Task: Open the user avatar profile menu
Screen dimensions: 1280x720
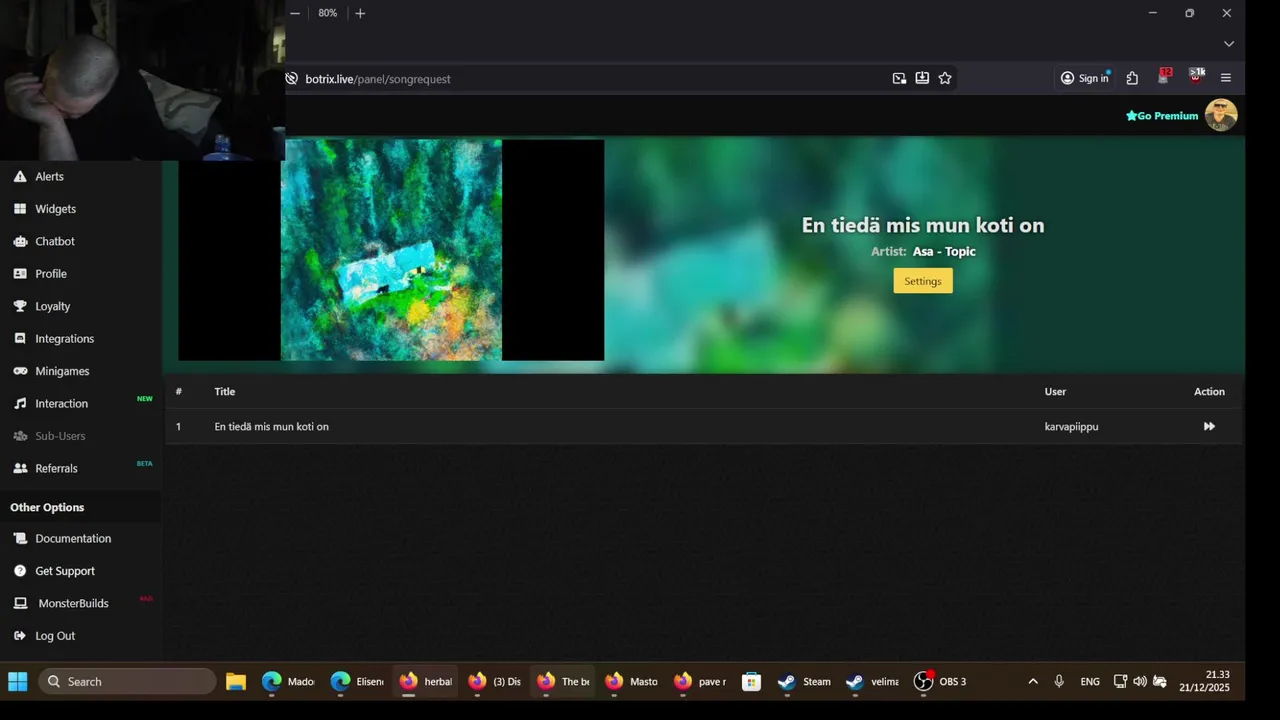Action: tap(1221, 115)
